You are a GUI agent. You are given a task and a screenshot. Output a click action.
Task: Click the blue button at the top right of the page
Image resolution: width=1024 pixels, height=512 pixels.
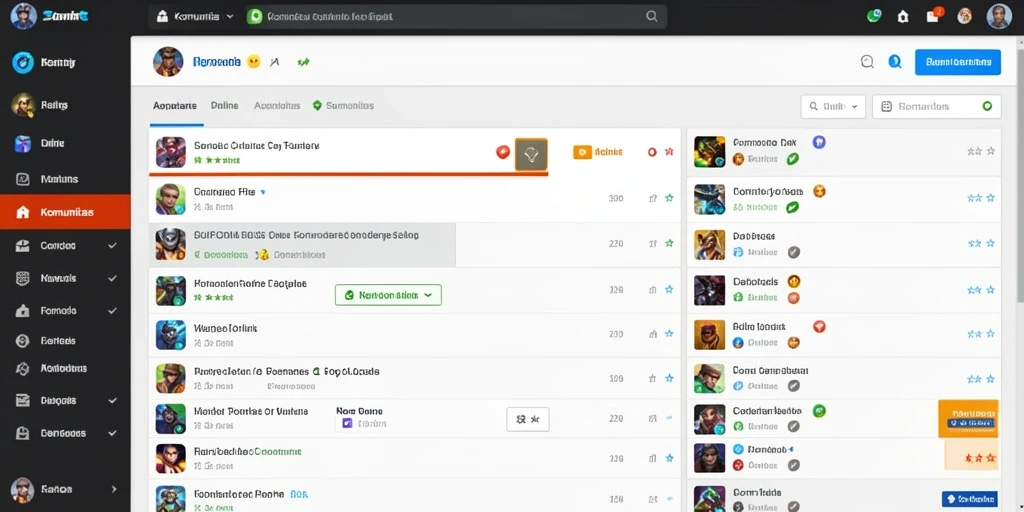[x=957, y=63]
